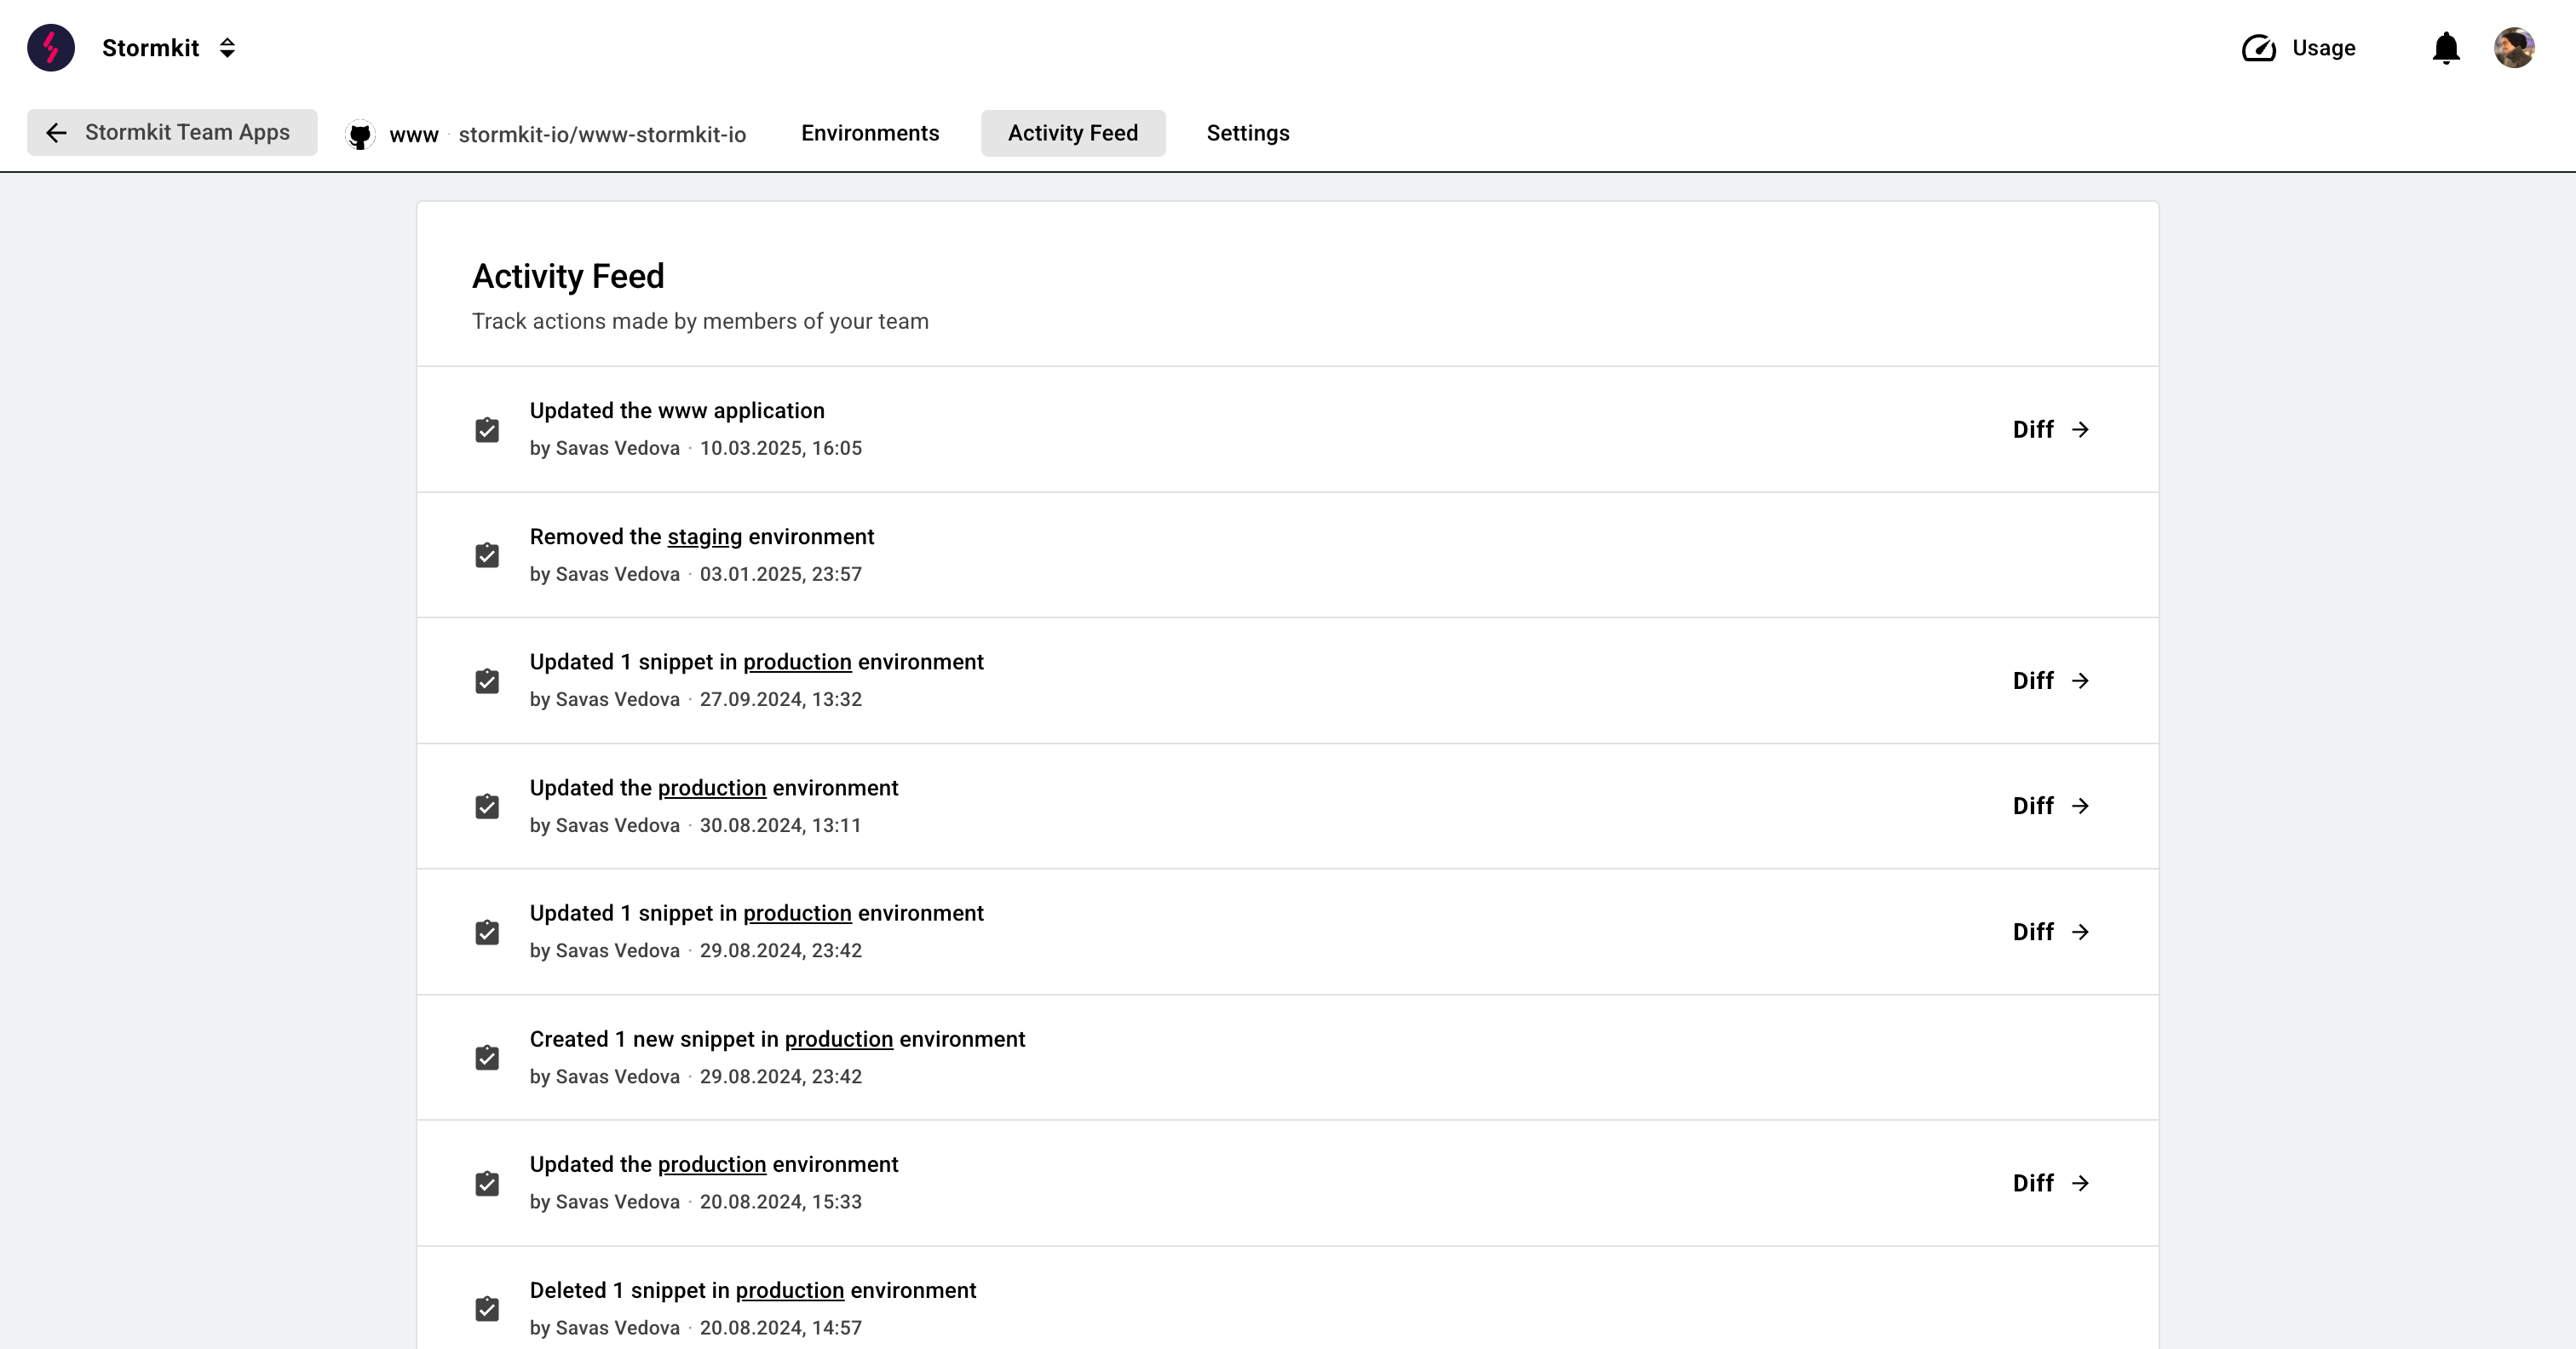Click the Activity Feed heading
The image size is (2576, 1349).
click(x=568, y=276)
